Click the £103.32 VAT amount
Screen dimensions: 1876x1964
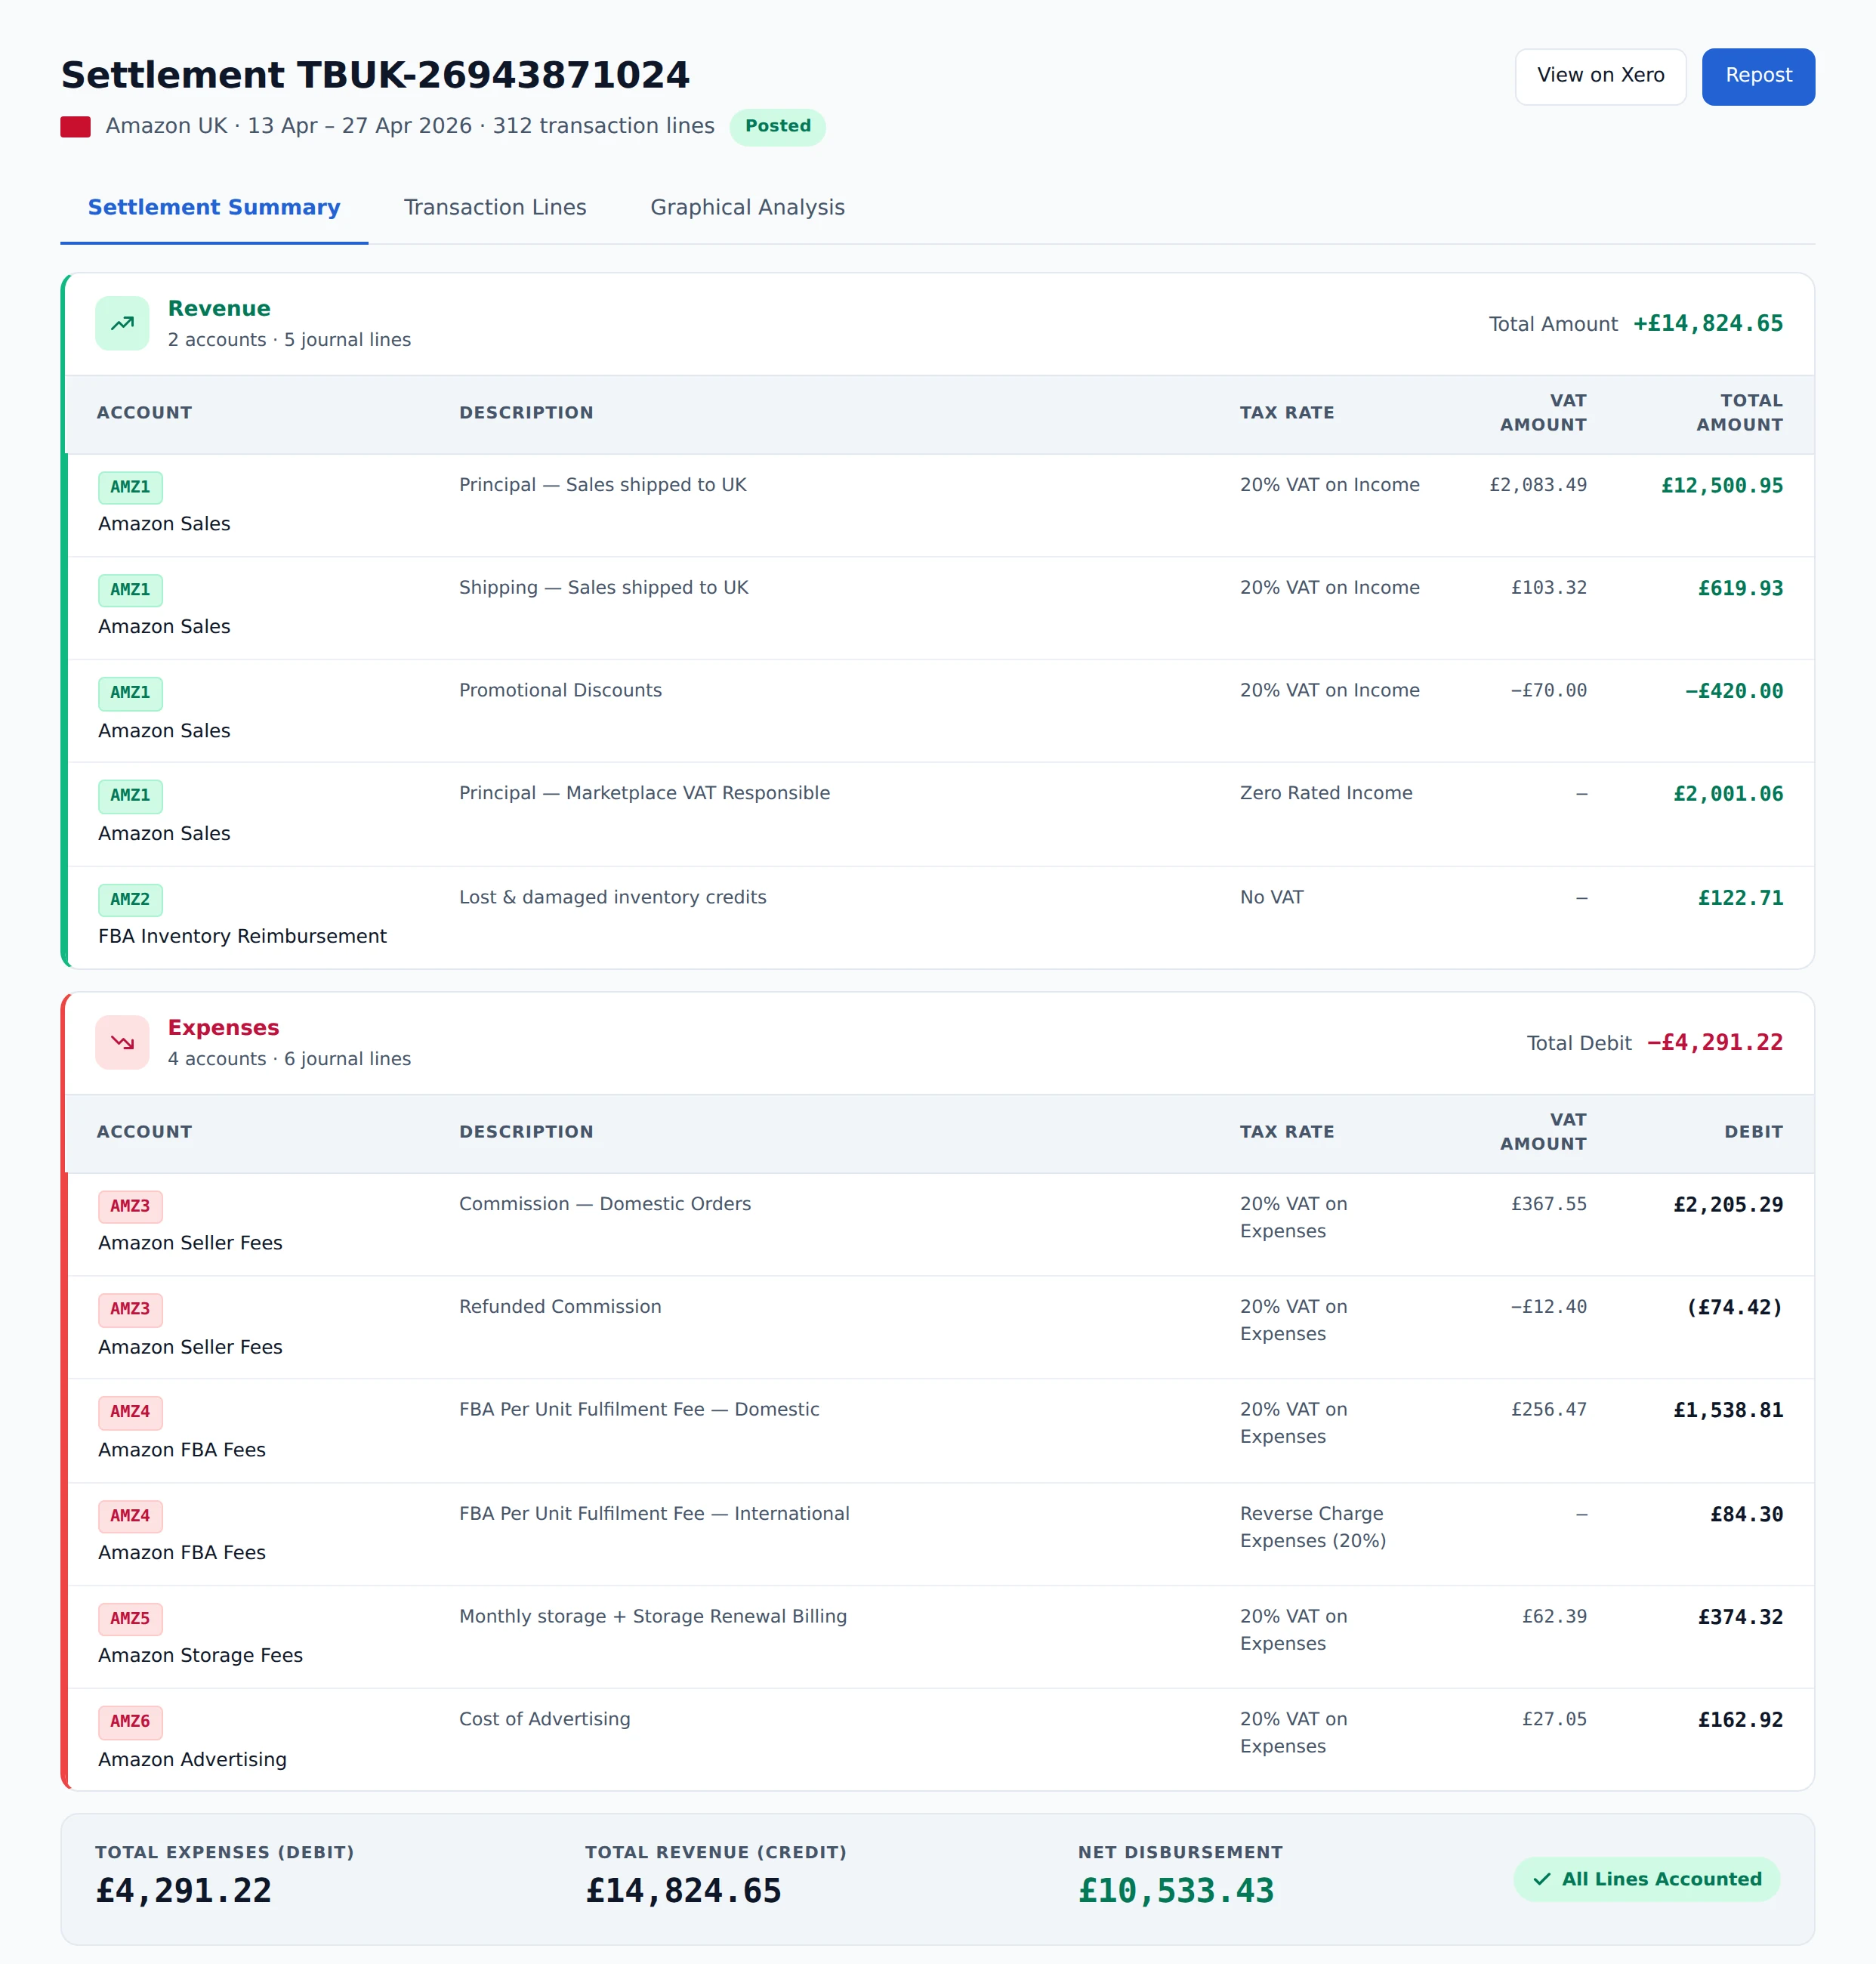(1549, 588)
